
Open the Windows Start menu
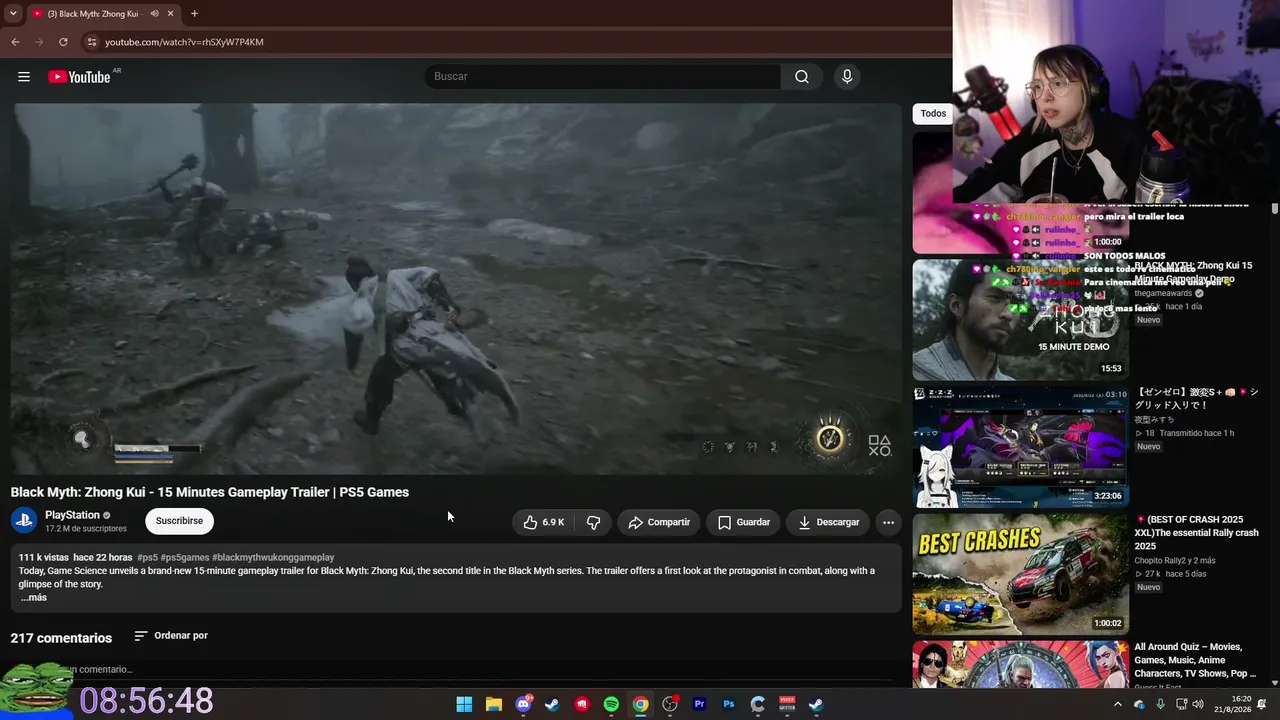464,704
